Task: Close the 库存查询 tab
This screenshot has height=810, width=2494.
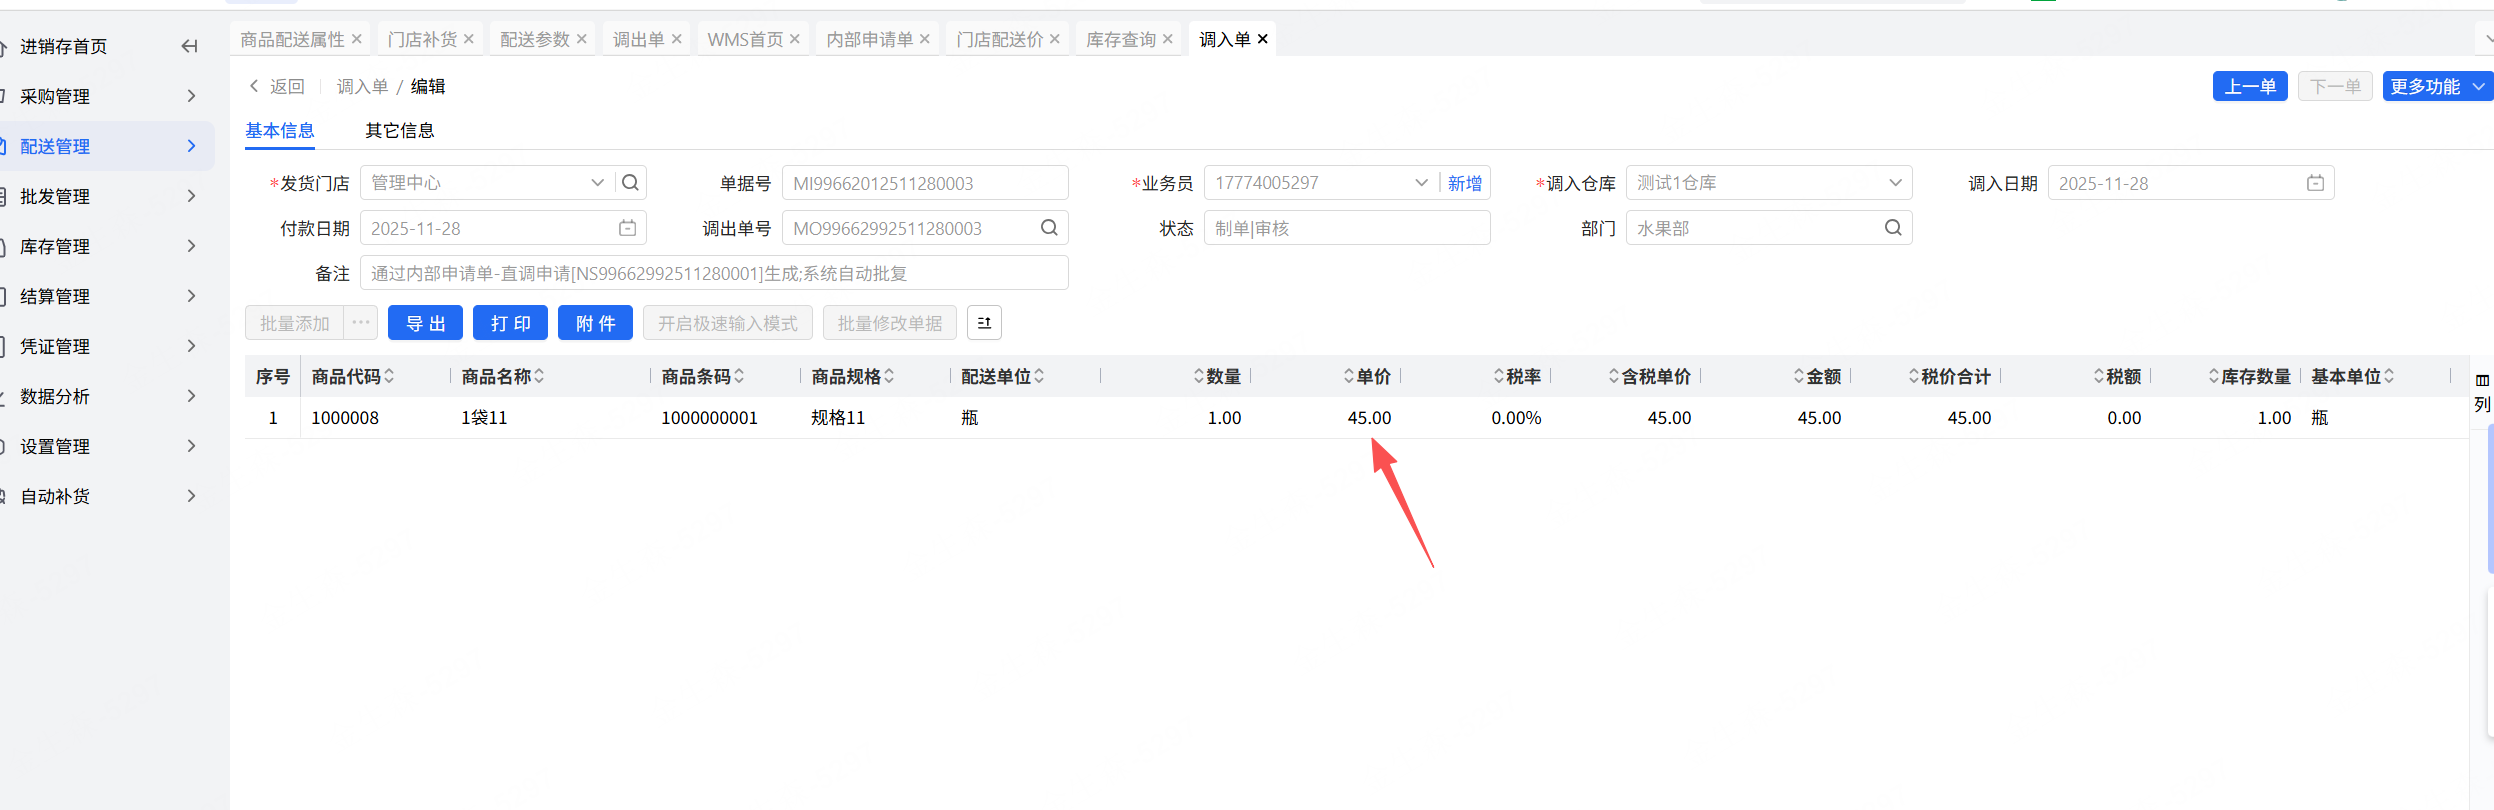Action: point(1167,39)
